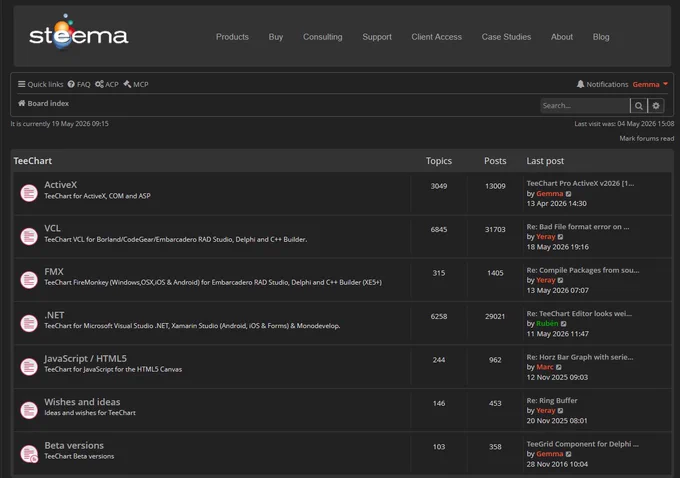Open advanced search gear icon
Viewport: 680px width, 478px height.
click(656, 105)
